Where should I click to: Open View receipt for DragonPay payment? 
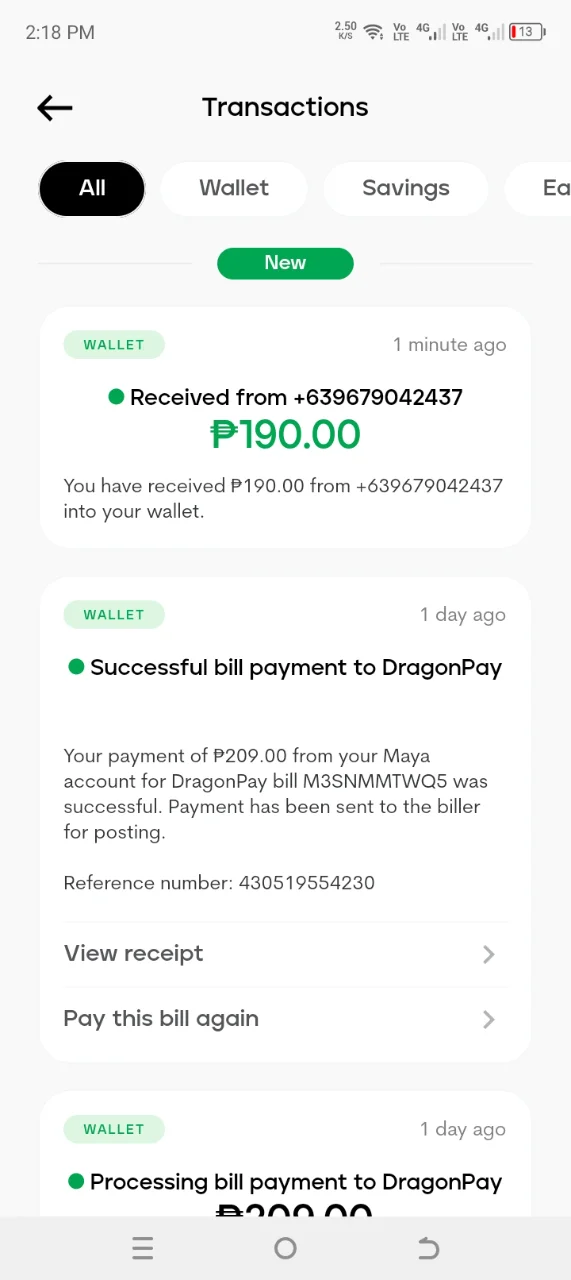285,954
